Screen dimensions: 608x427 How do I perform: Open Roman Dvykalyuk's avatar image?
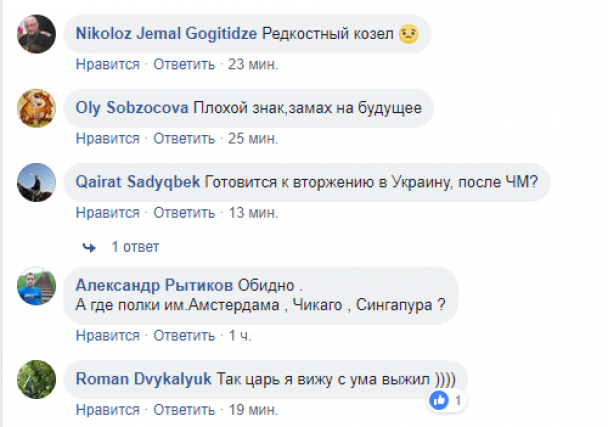point(37,380)
